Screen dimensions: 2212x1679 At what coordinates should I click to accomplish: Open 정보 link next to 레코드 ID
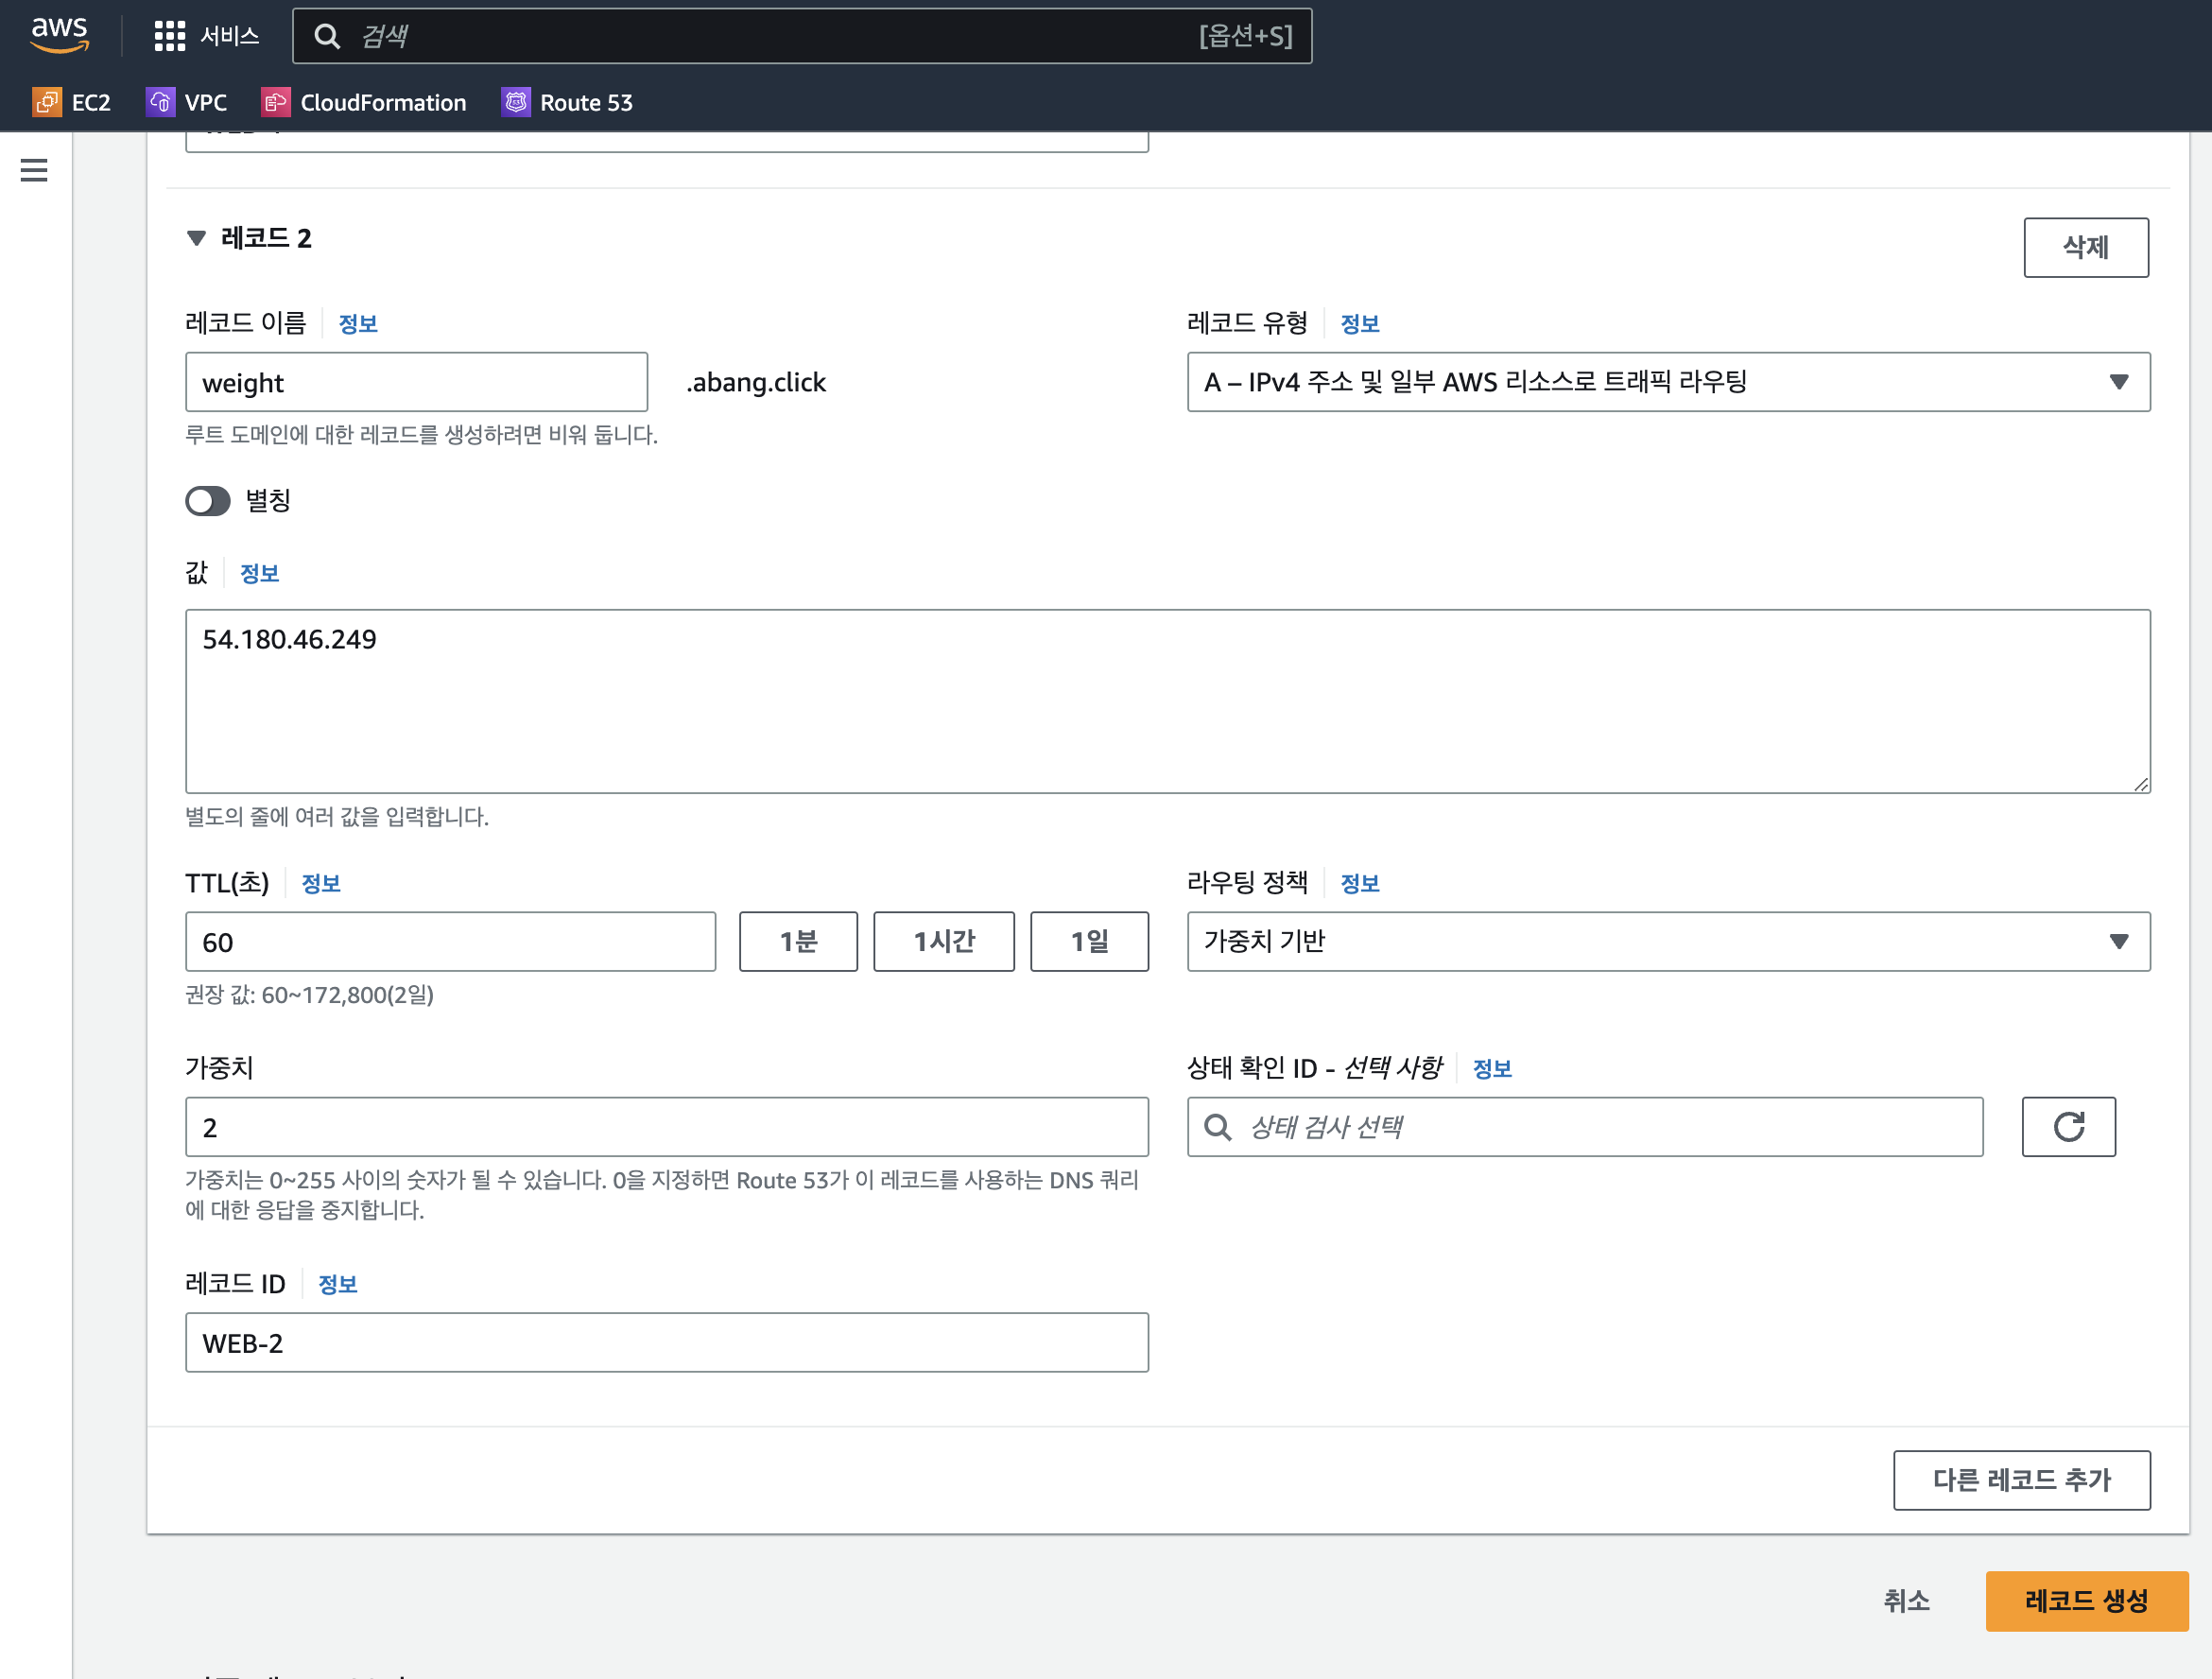point(337,1285)
